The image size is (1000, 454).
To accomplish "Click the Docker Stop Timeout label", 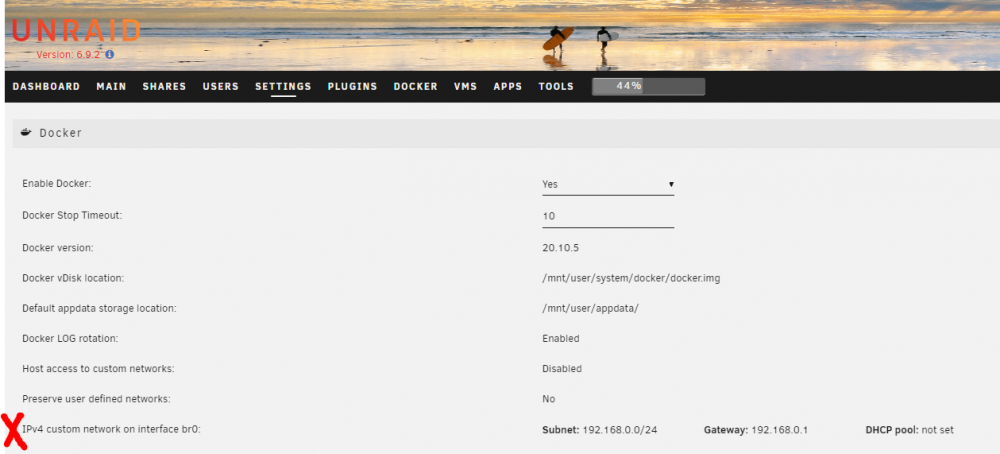I will pyautogui.click(x=72, y=216).
